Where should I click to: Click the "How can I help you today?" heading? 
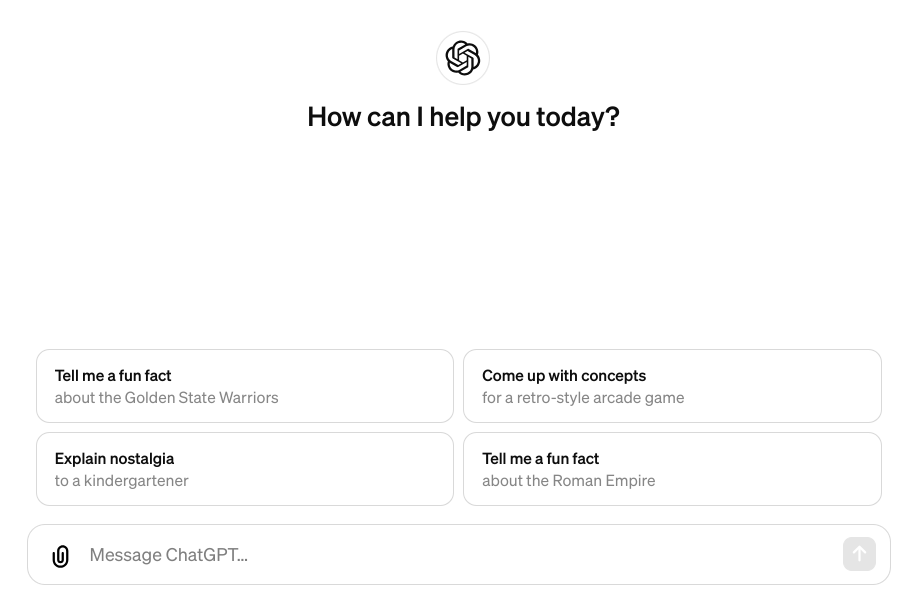coord(463,117)
